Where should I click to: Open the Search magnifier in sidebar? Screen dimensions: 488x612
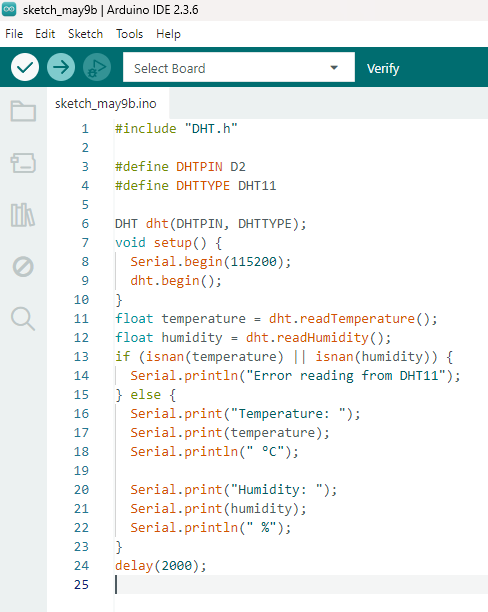point(23,319)
